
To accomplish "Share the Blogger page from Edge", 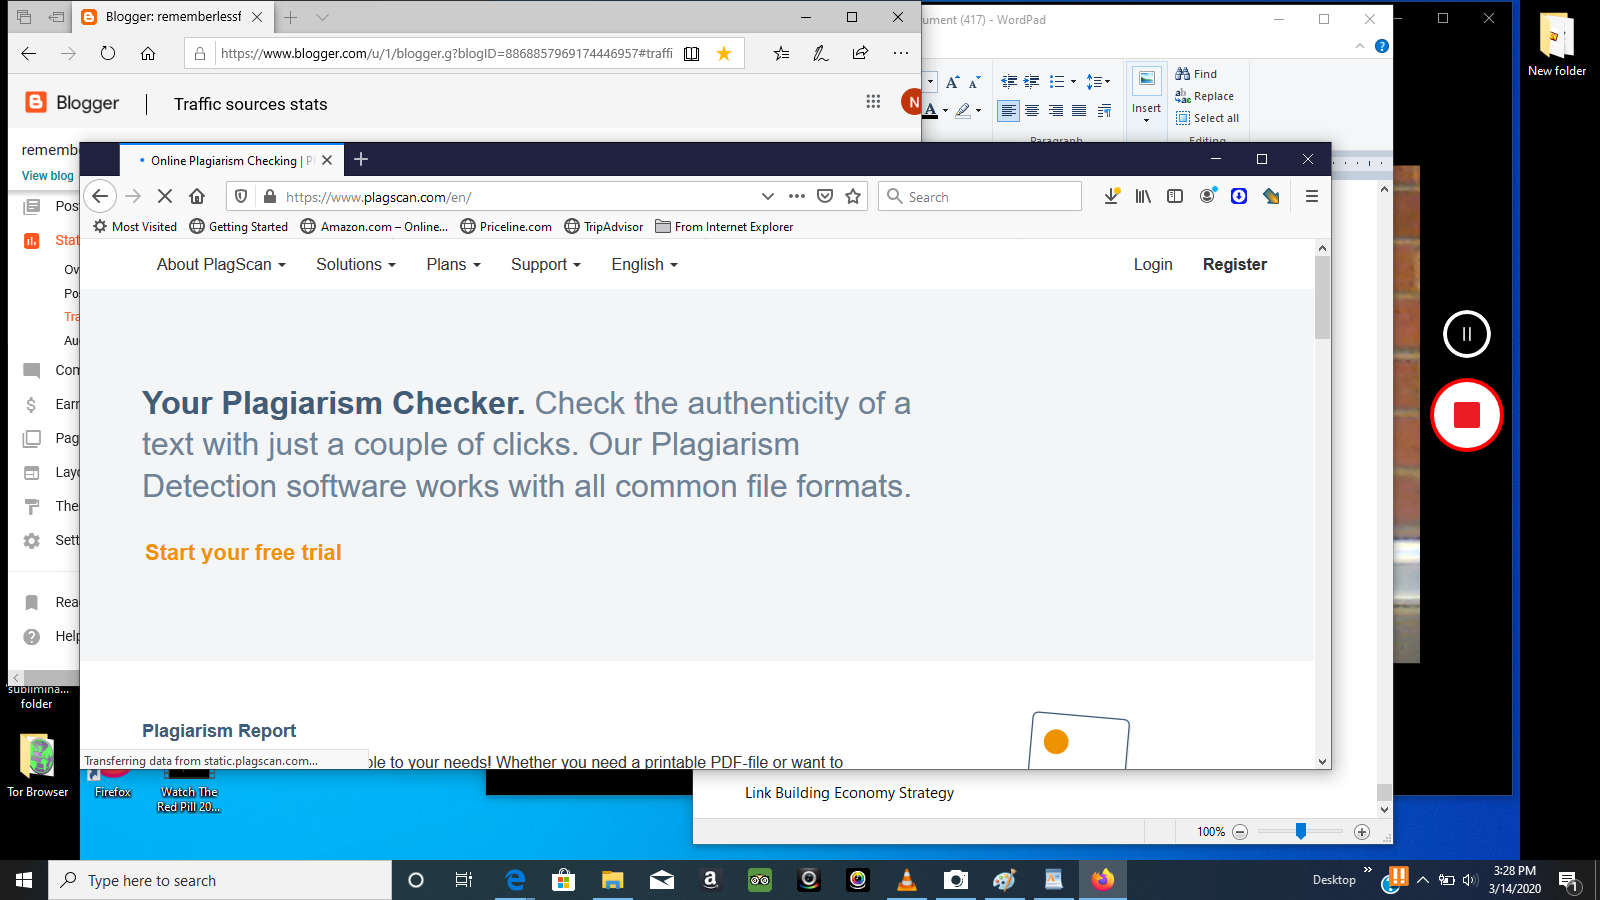I will click(x=860, y=53).
